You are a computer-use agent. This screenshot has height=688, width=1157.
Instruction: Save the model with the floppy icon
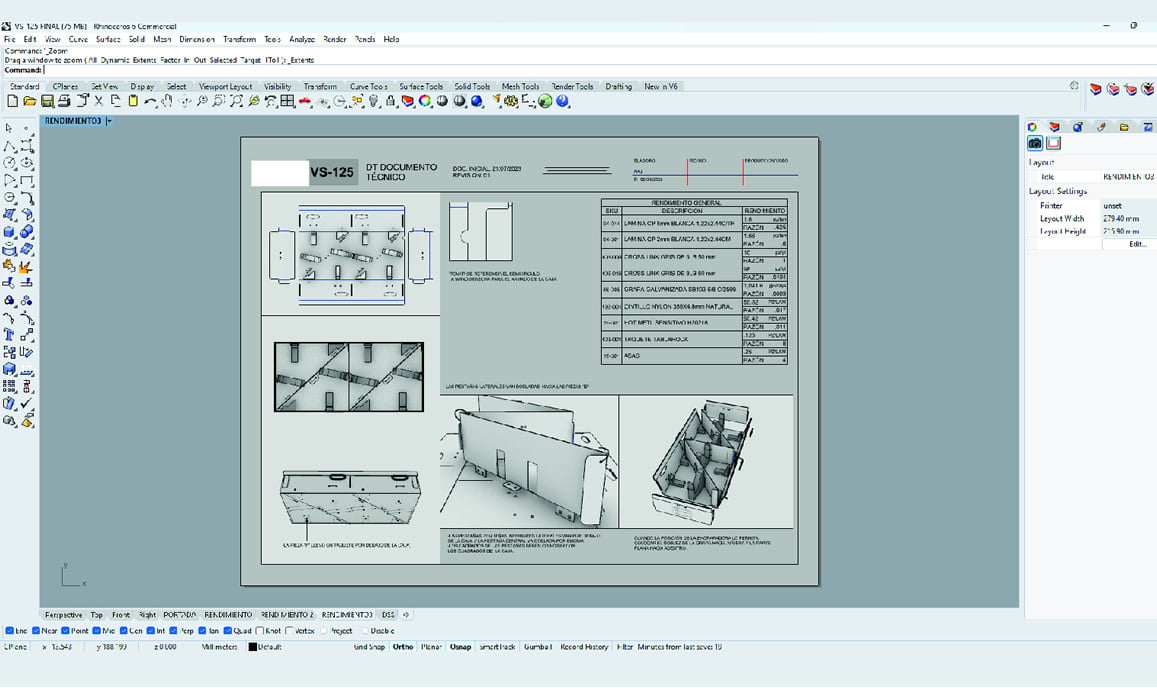(47, 101)
